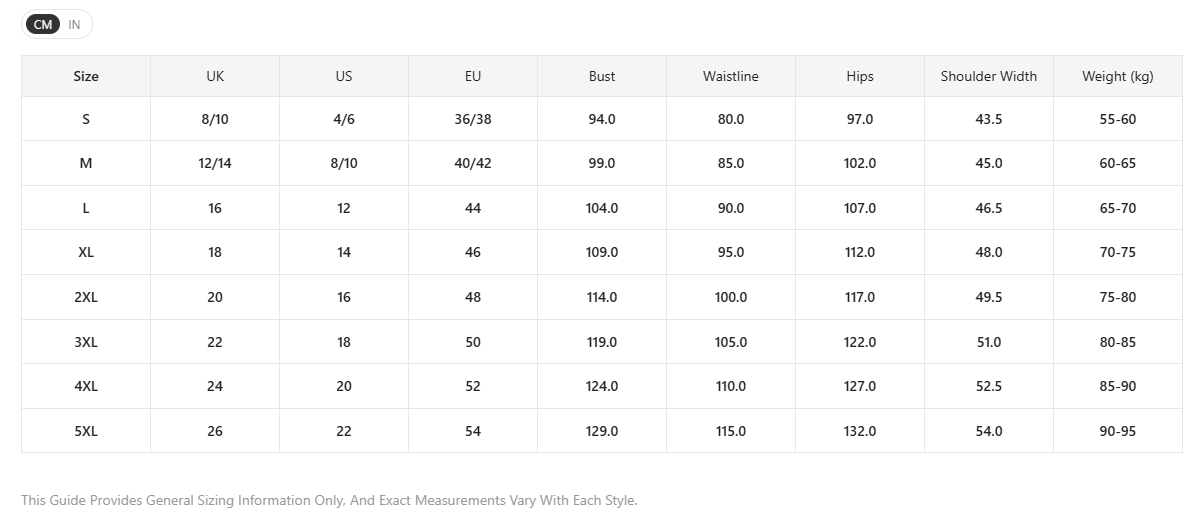Select the 5XL size row label
The width and height of the screenshot is (1196, 527).
click(86, 431)
